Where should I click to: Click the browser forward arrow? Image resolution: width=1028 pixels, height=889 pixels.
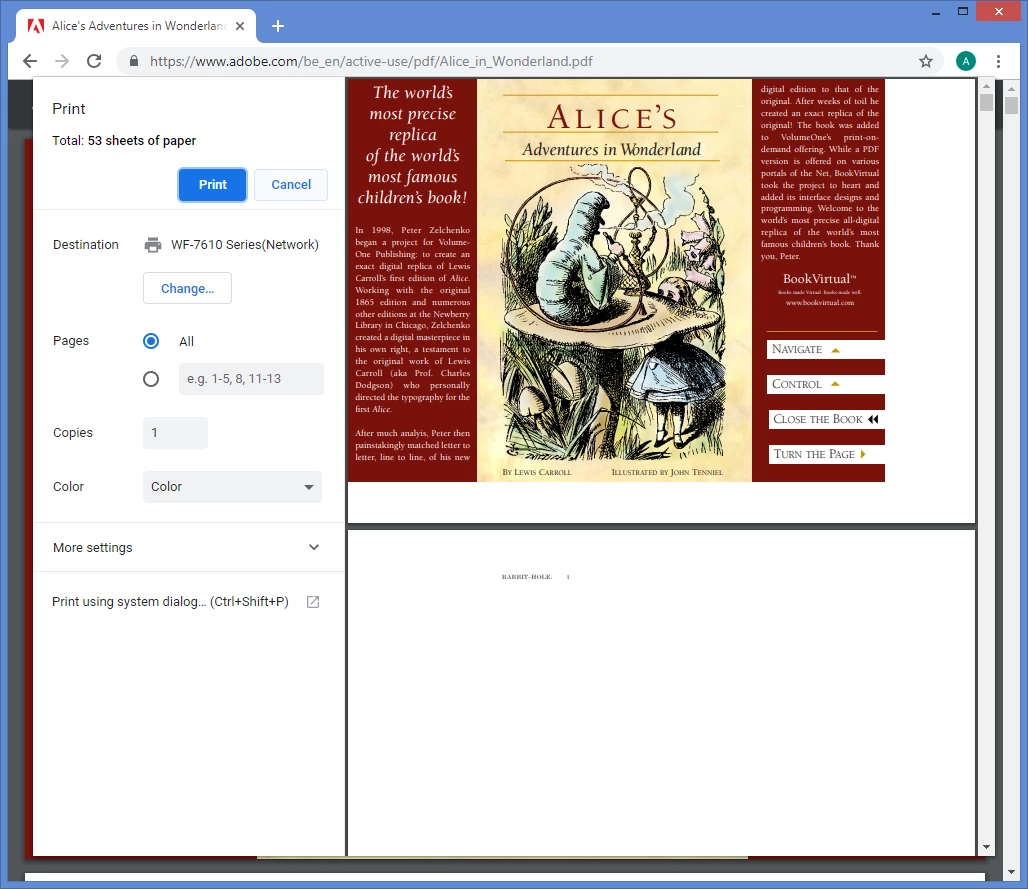[62, 61]
